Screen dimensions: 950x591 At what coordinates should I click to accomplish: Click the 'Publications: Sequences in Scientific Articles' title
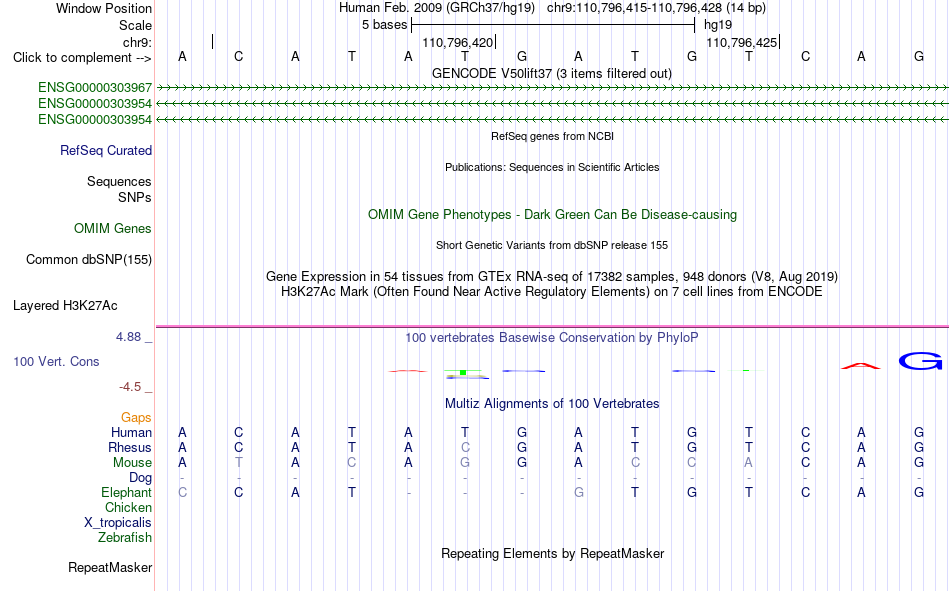[552, 167]
